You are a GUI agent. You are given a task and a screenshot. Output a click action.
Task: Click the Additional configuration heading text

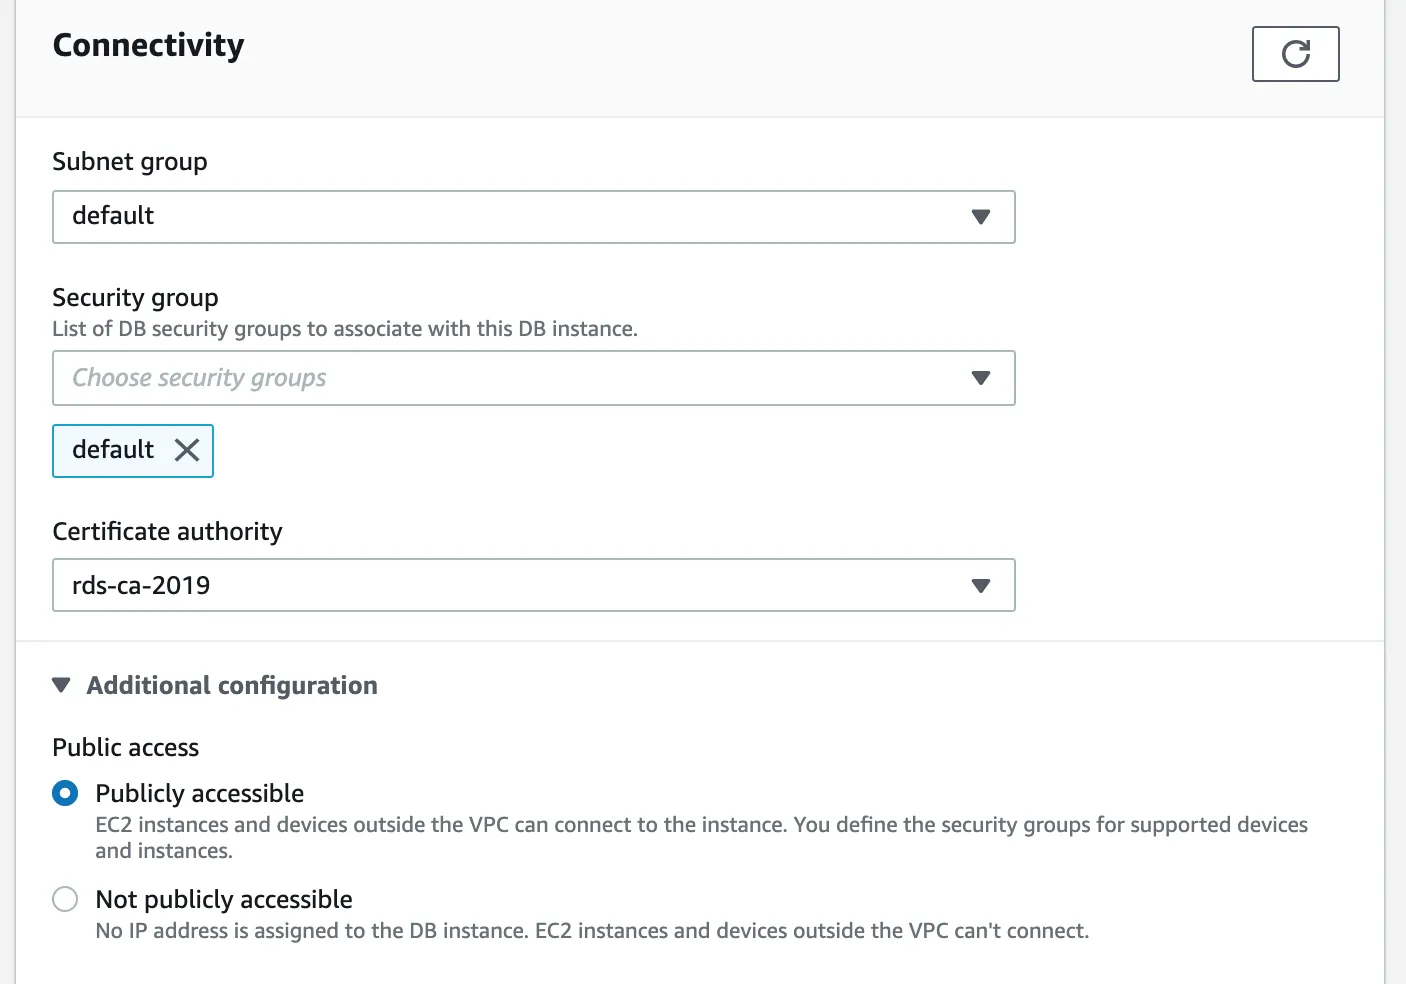click(232, 686)
